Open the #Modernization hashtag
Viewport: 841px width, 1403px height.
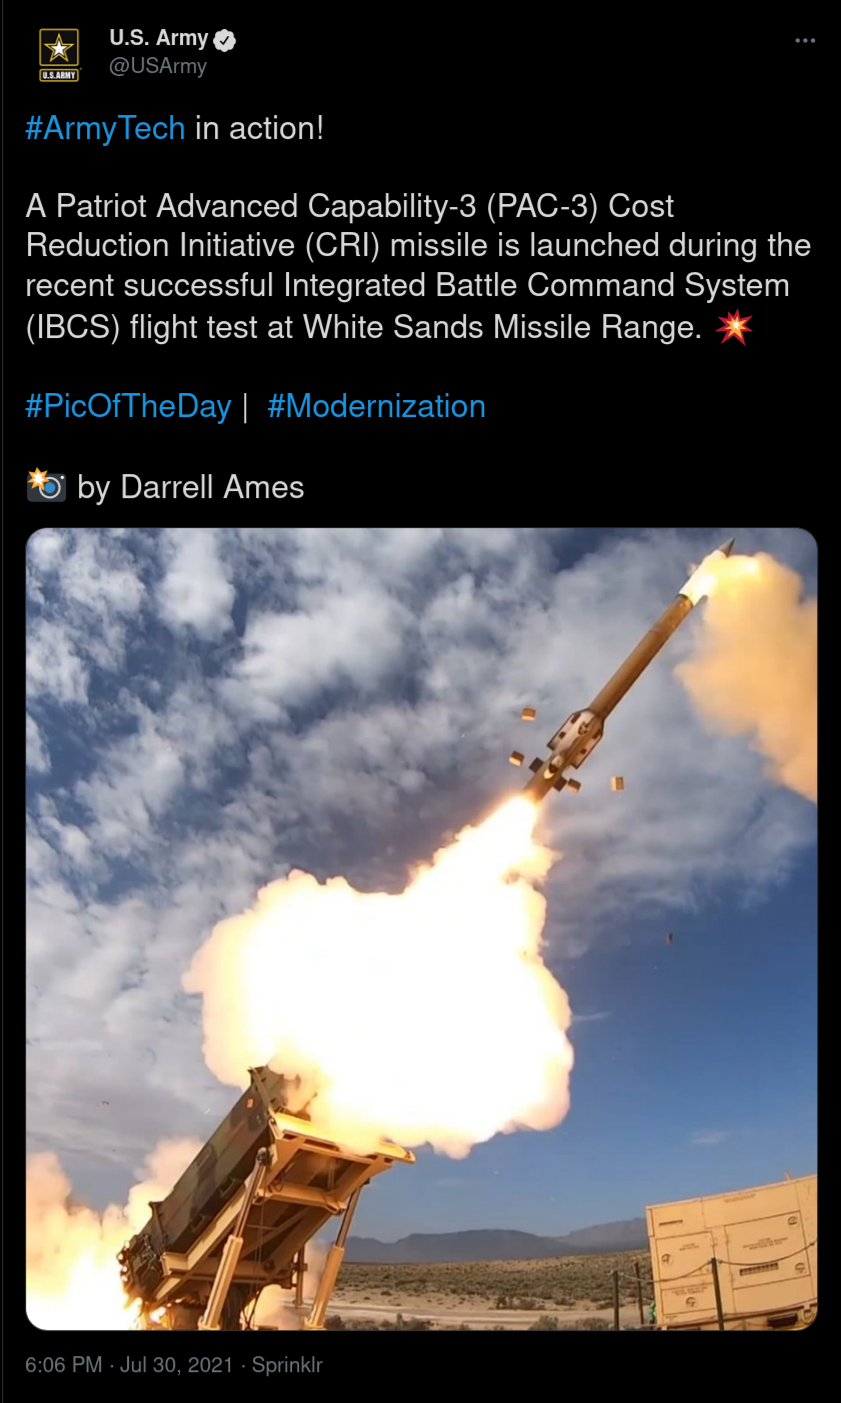click(x=376, y=406)
